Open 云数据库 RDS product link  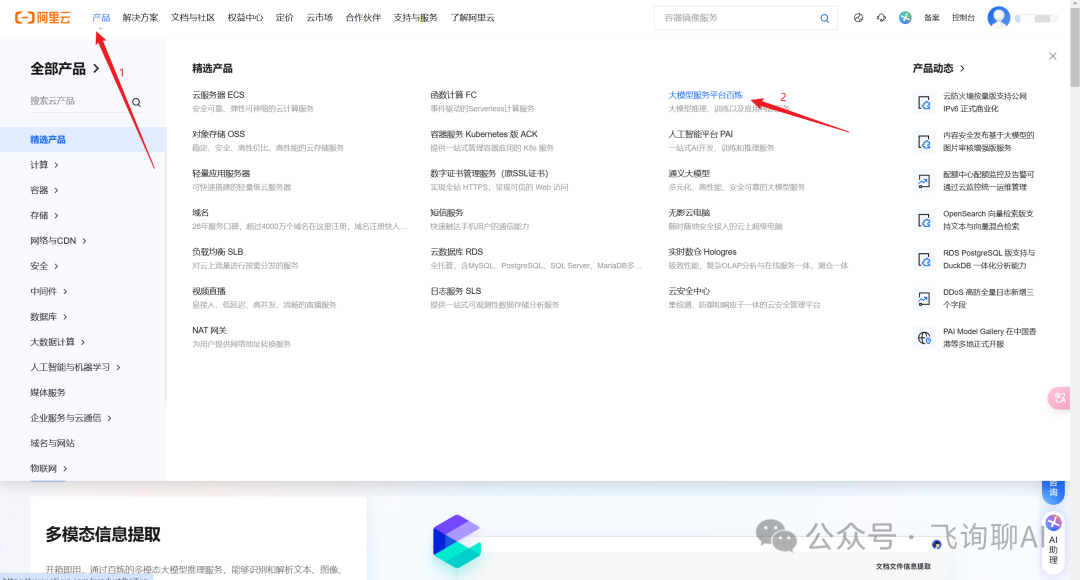coord(457,252)
